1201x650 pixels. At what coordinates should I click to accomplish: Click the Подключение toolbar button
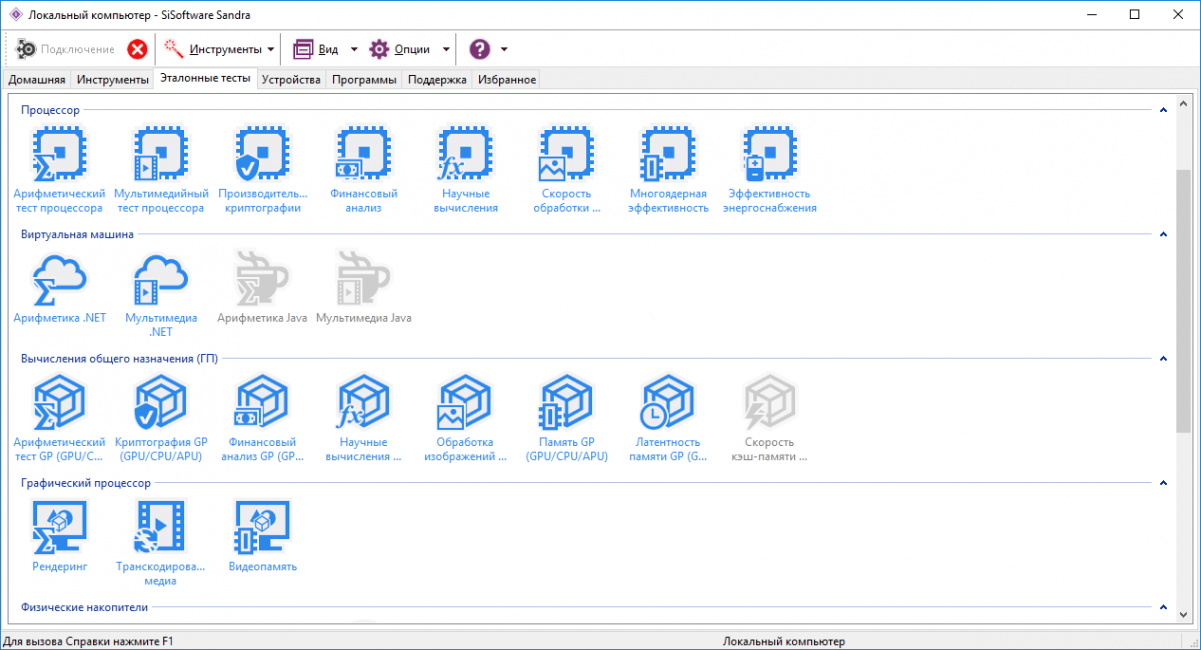[x=66, y=49]
